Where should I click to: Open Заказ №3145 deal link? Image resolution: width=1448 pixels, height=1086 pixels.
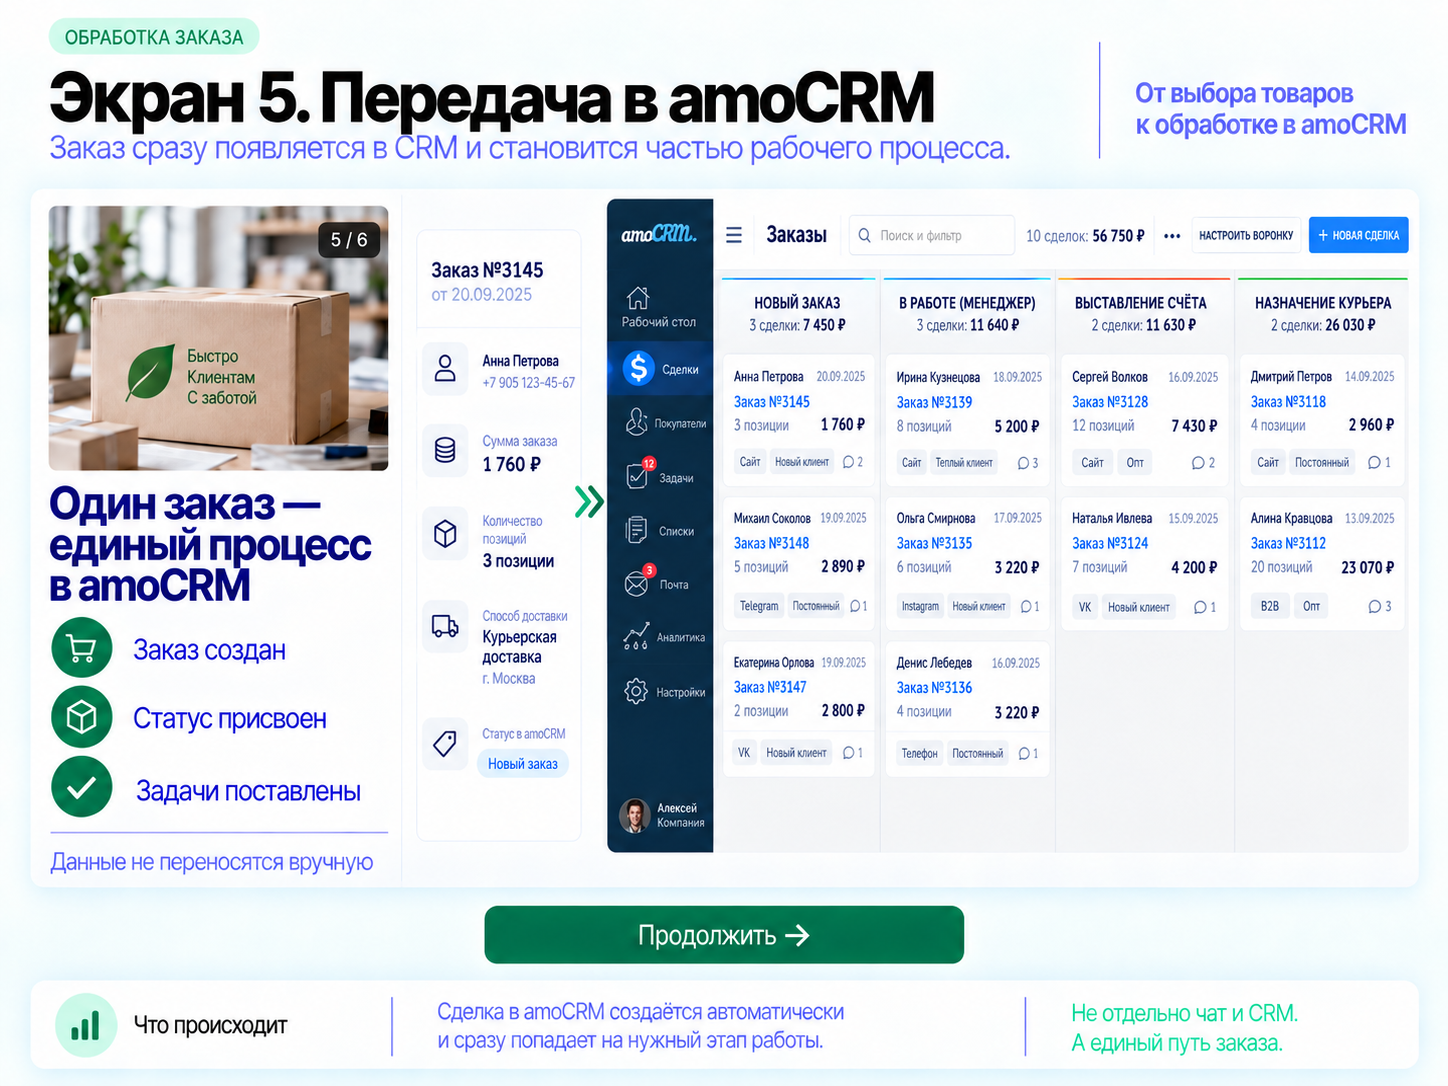tap(772, 402)
